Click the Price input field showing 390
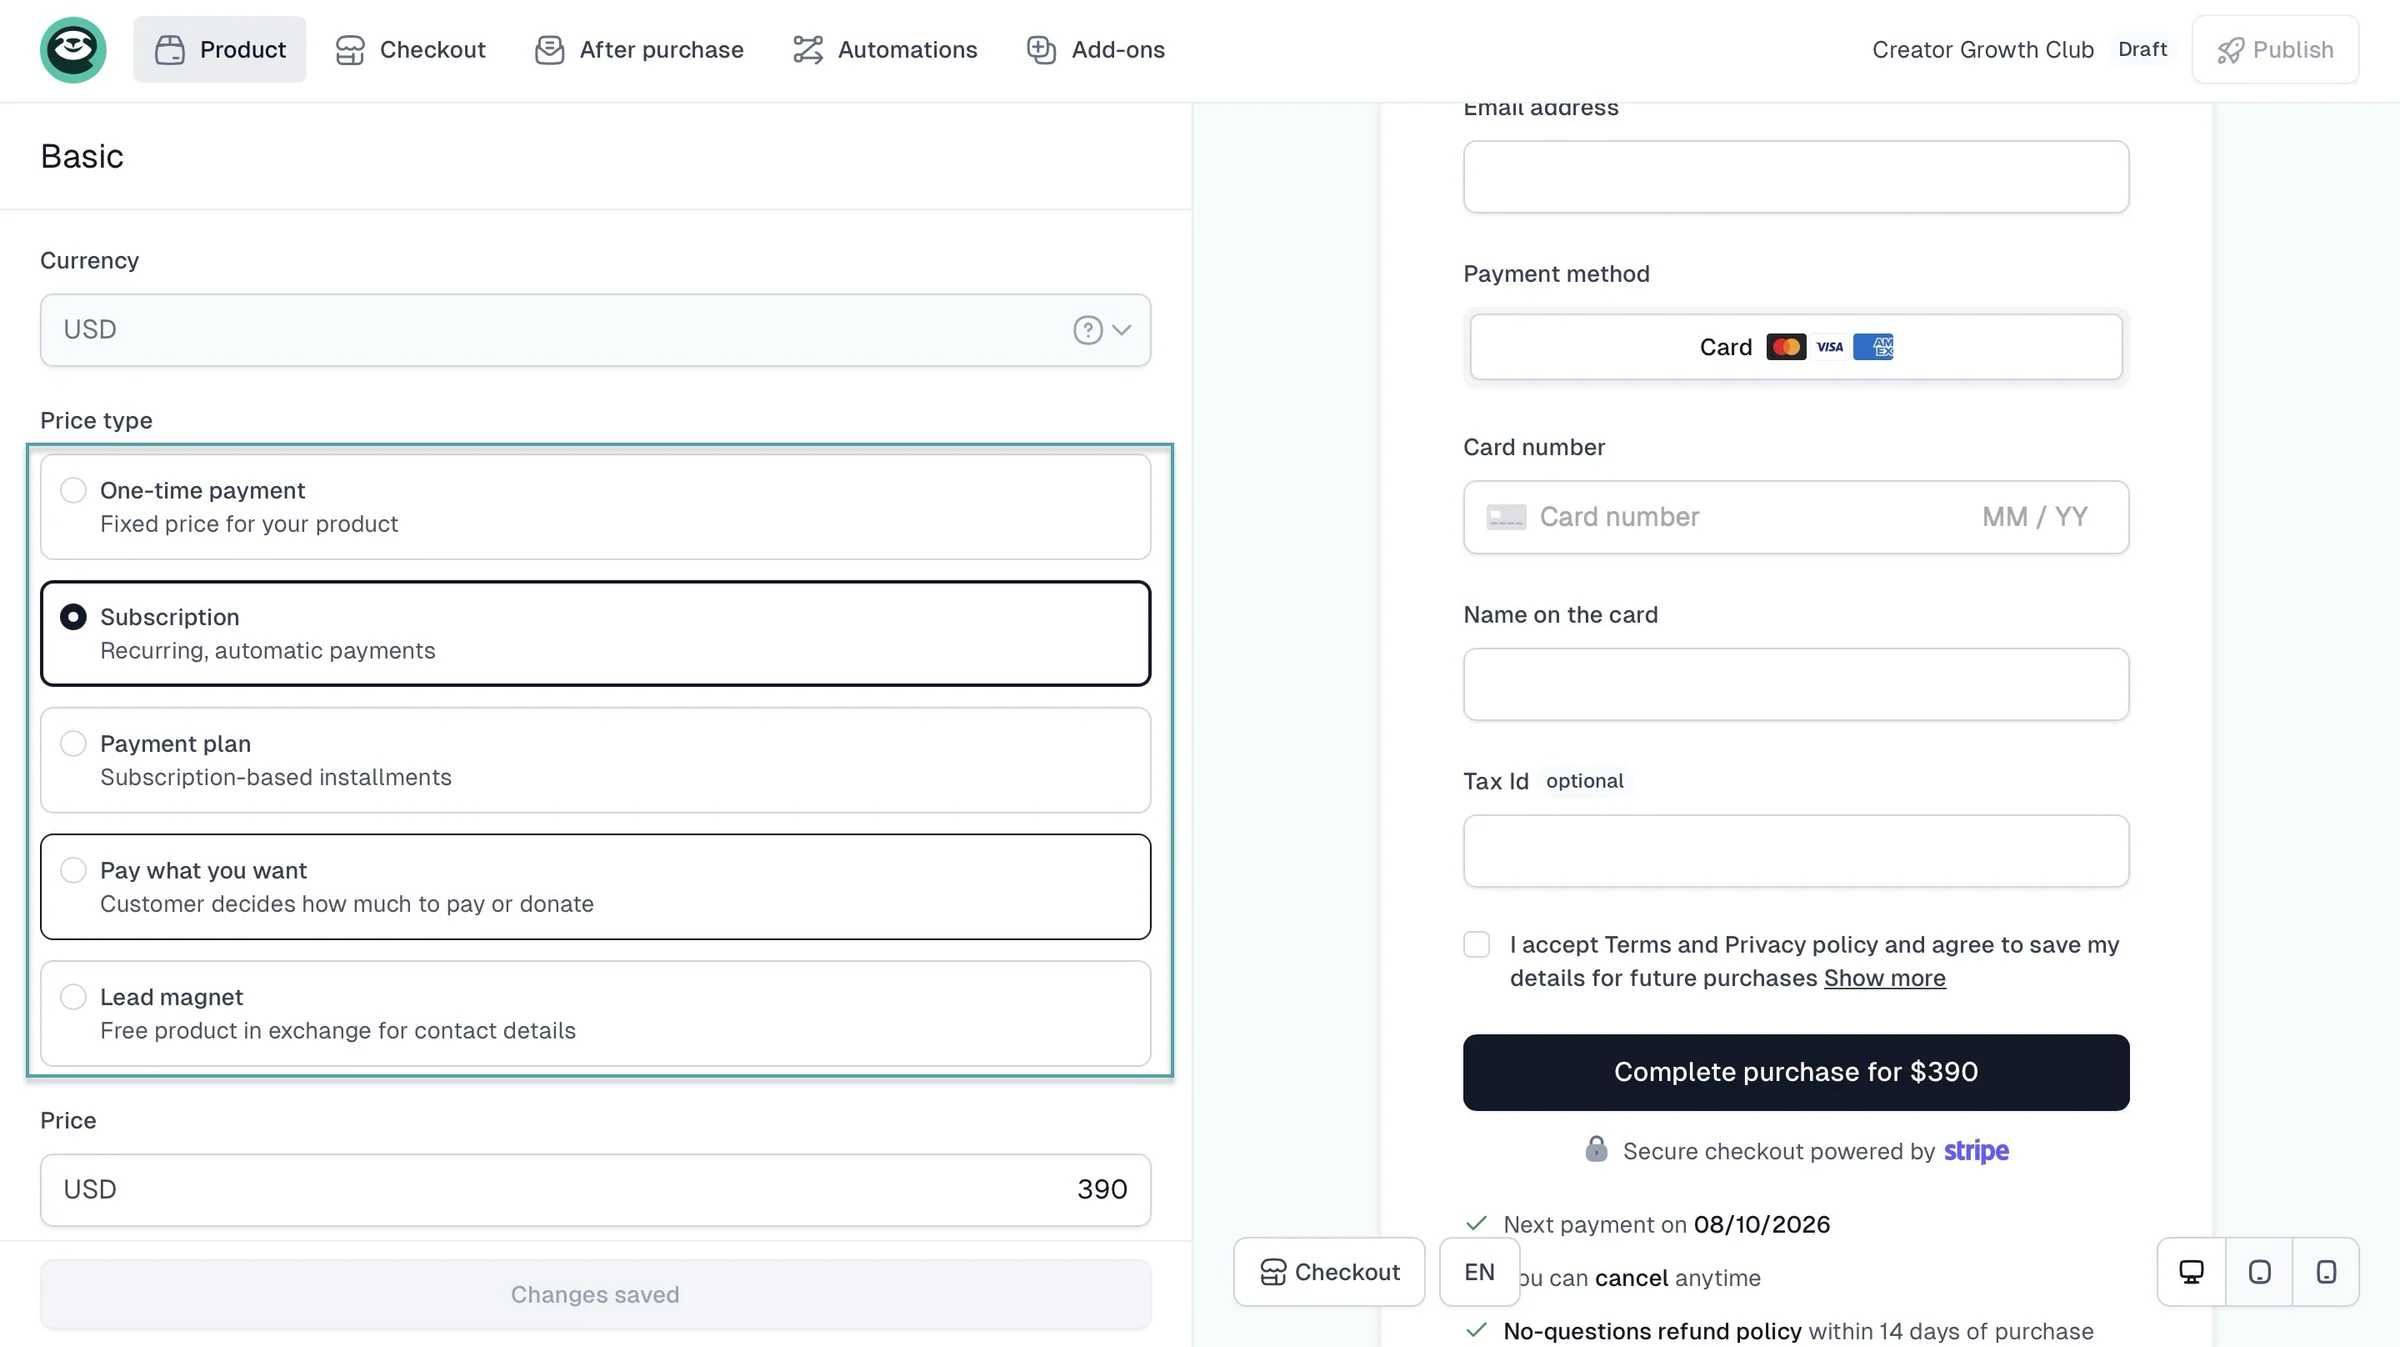Image resolution: width=2400 pixels, height=1347 pixels. (x=595, y=1190)
